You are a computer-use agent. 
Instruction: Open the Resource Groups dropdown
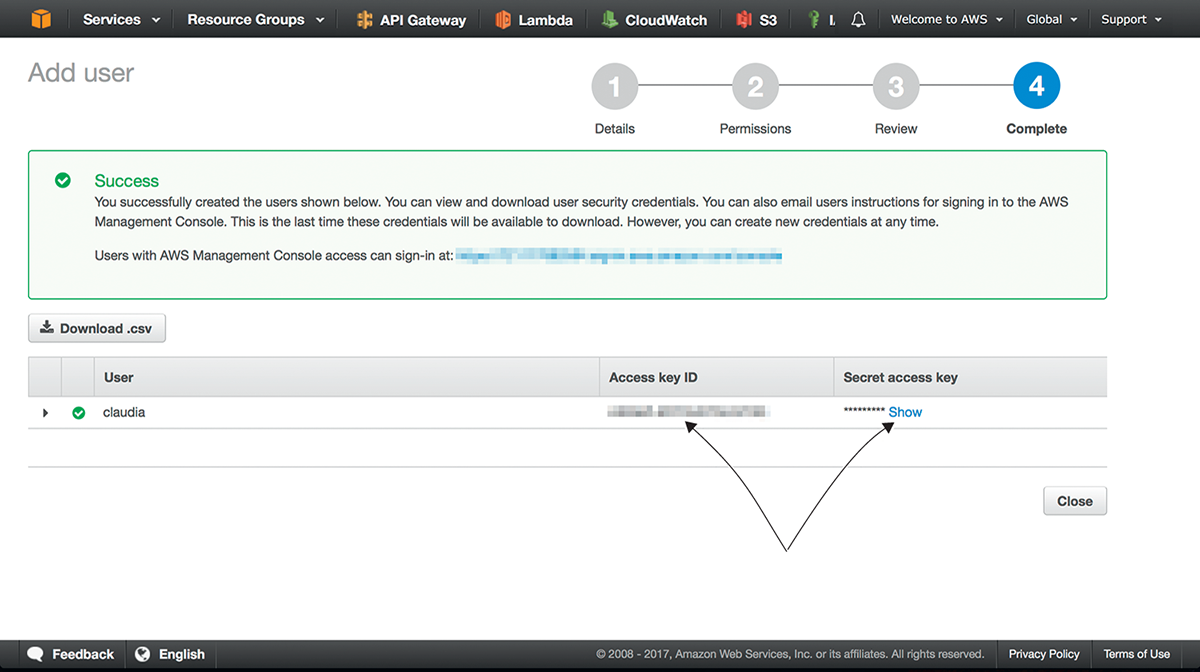click(x=255, y=20)
